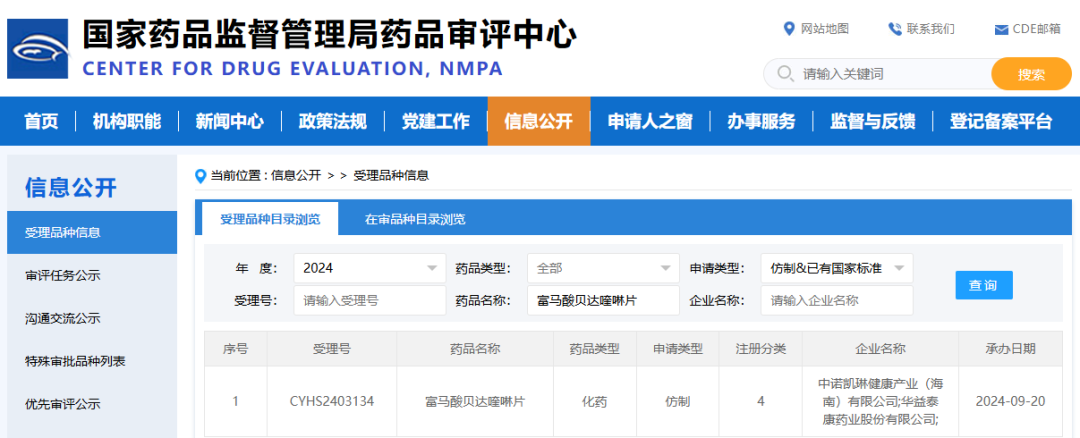1080x438 pixels.
Task: Open 机构职能 in the navigation bar
Action: [127, 121]
